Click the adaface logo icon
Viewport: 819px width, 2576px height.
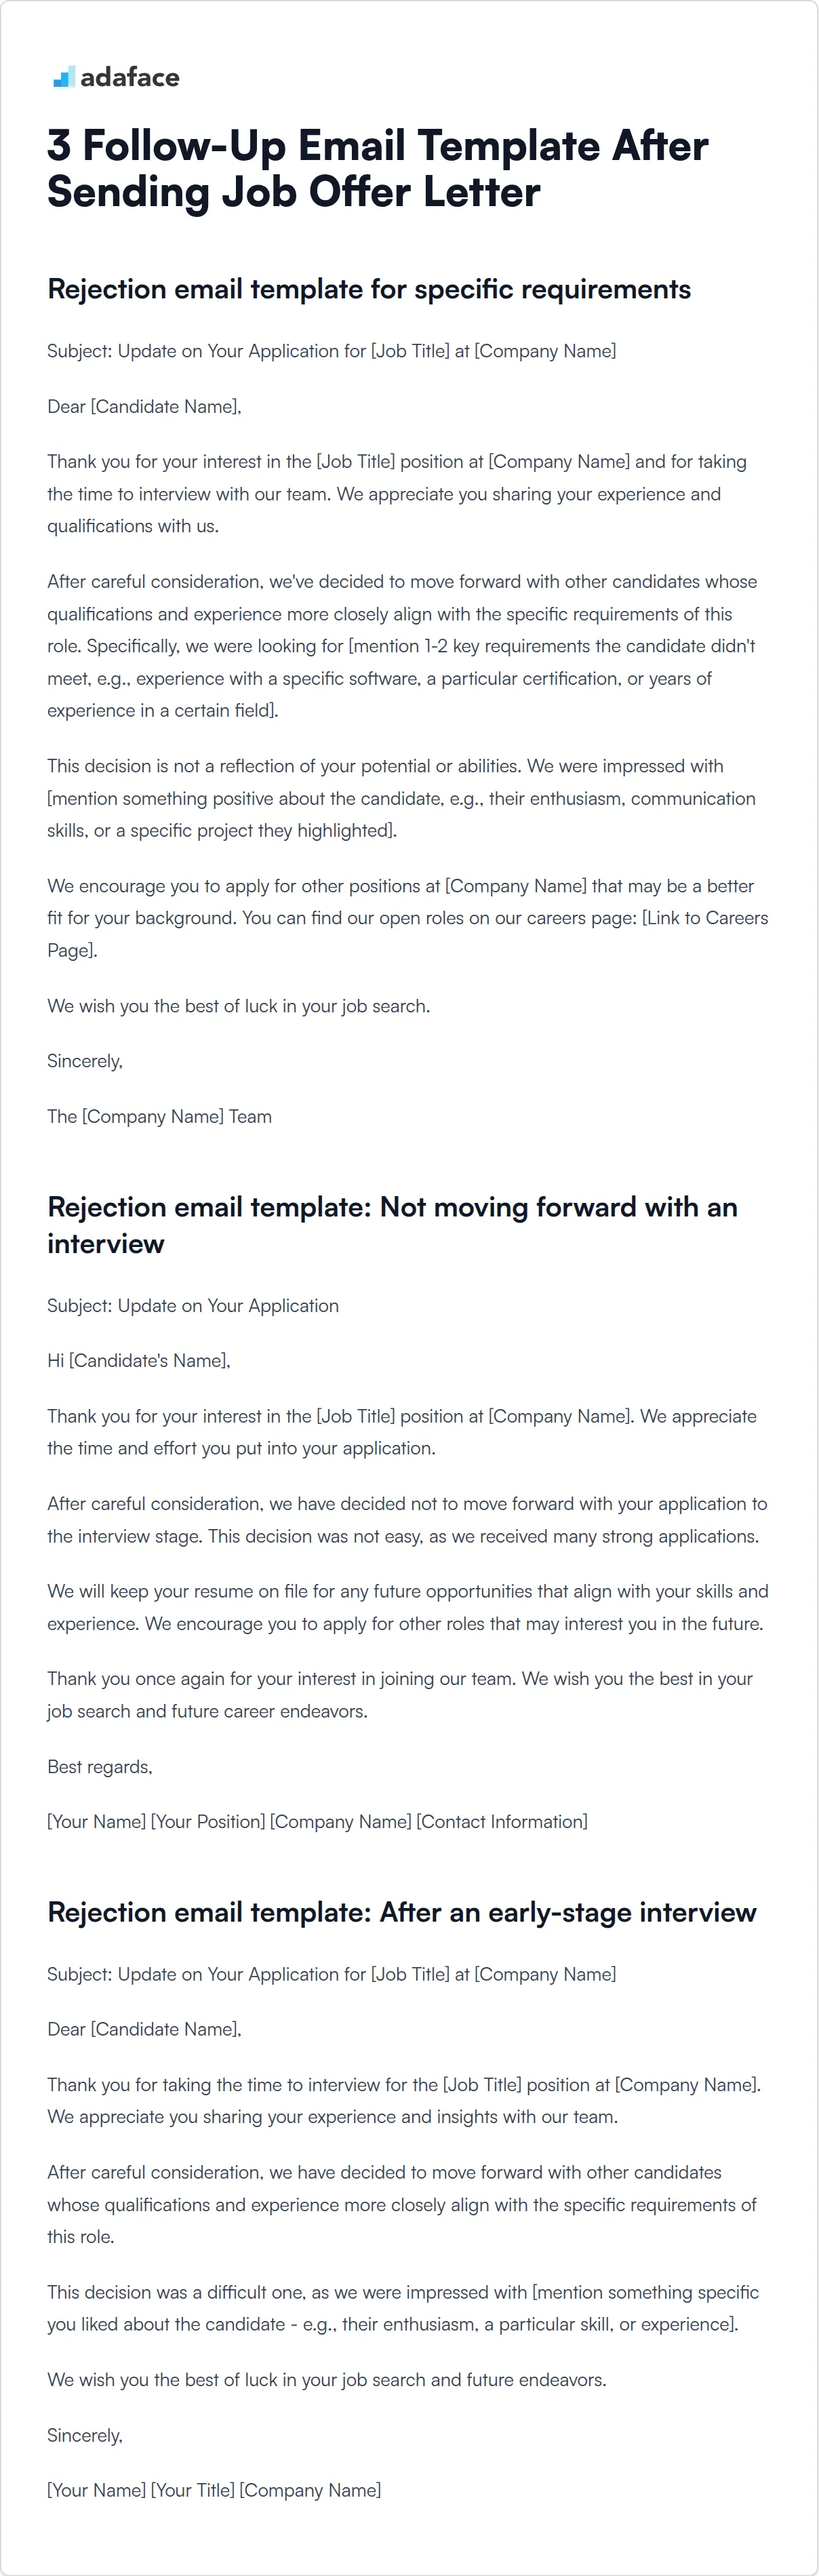pos(64,77)
